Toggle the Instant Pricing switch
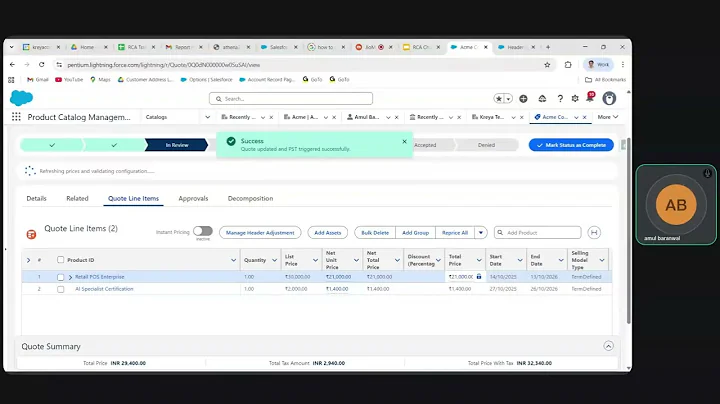This screenshot has width=720, height=404. (x=202, y=231)
